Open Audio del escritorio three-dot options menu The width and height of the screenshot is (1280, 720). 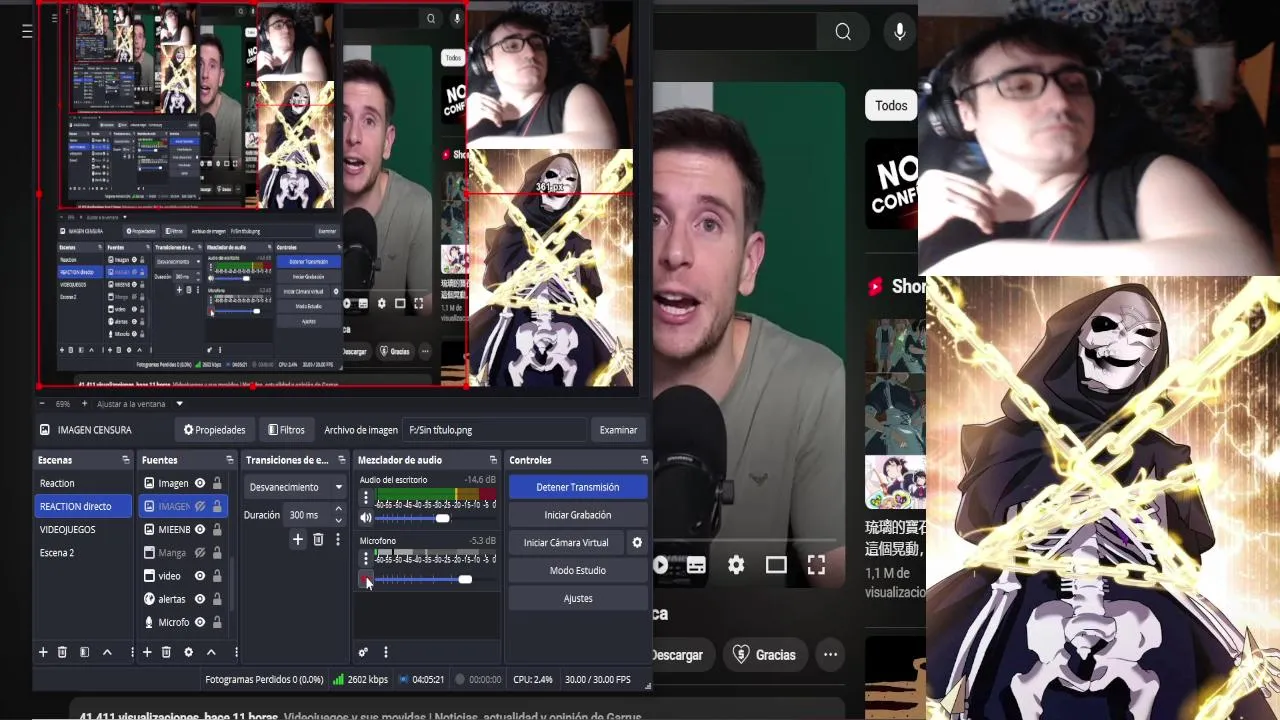tap(366, 497)
